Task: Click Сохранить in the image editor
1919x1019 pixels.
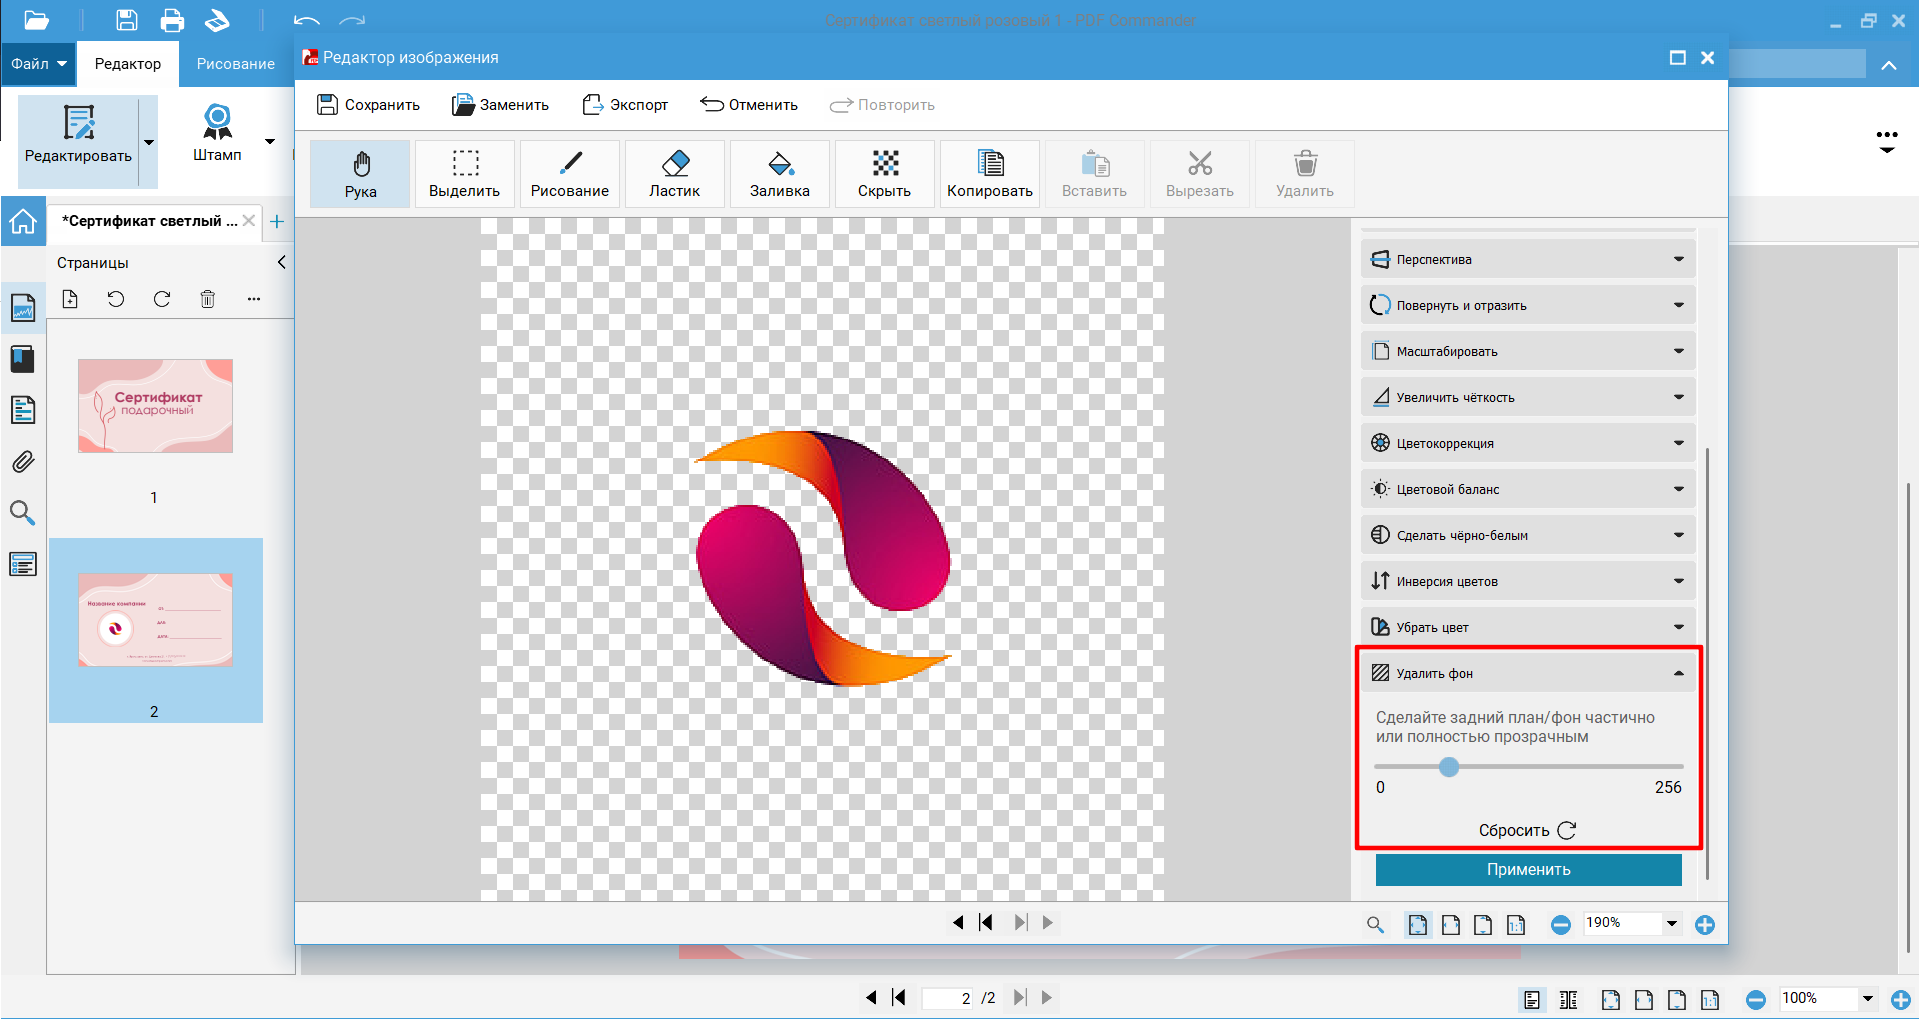Action: tap(368, 105)
